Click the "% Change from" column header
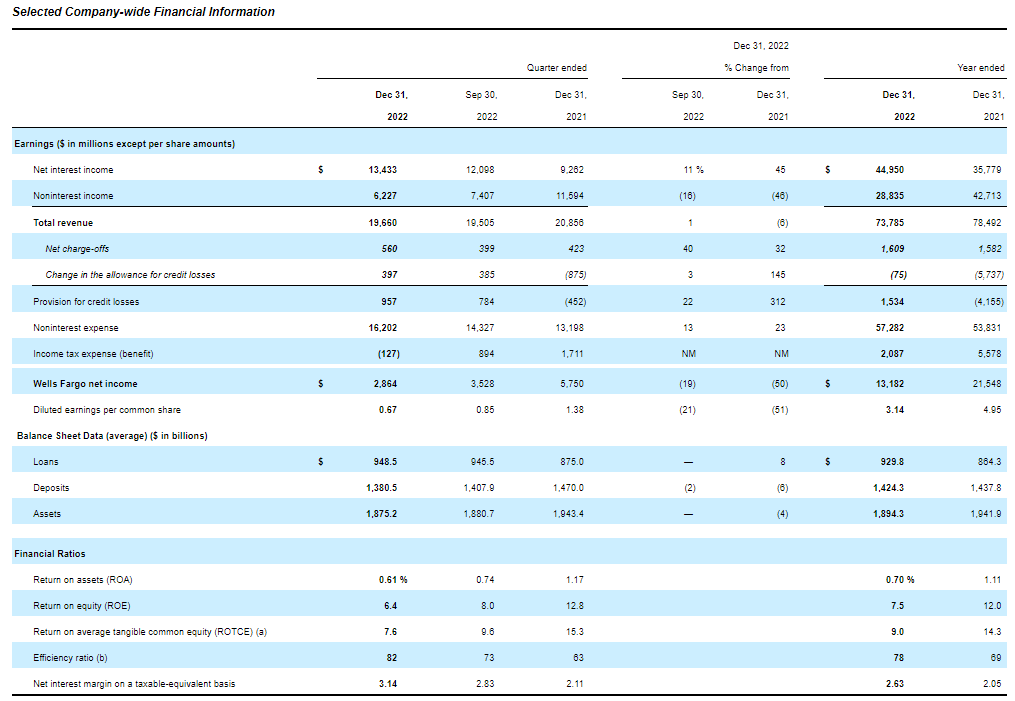This screenshot has width=1015, height=701. (757, 67)
